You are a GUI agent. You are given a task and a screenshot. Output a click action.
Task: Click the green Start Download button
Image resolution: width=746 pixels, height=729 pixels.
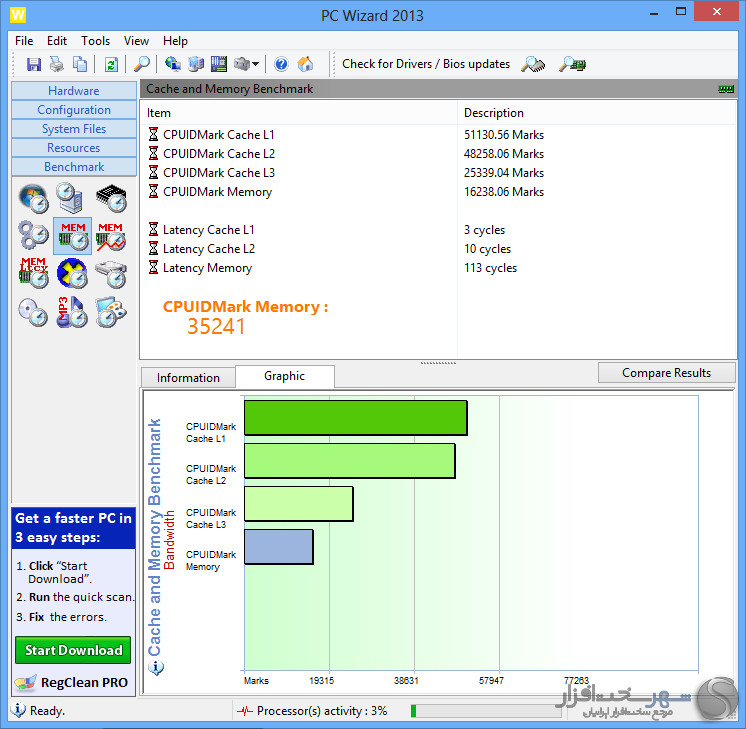coord(73,650)
